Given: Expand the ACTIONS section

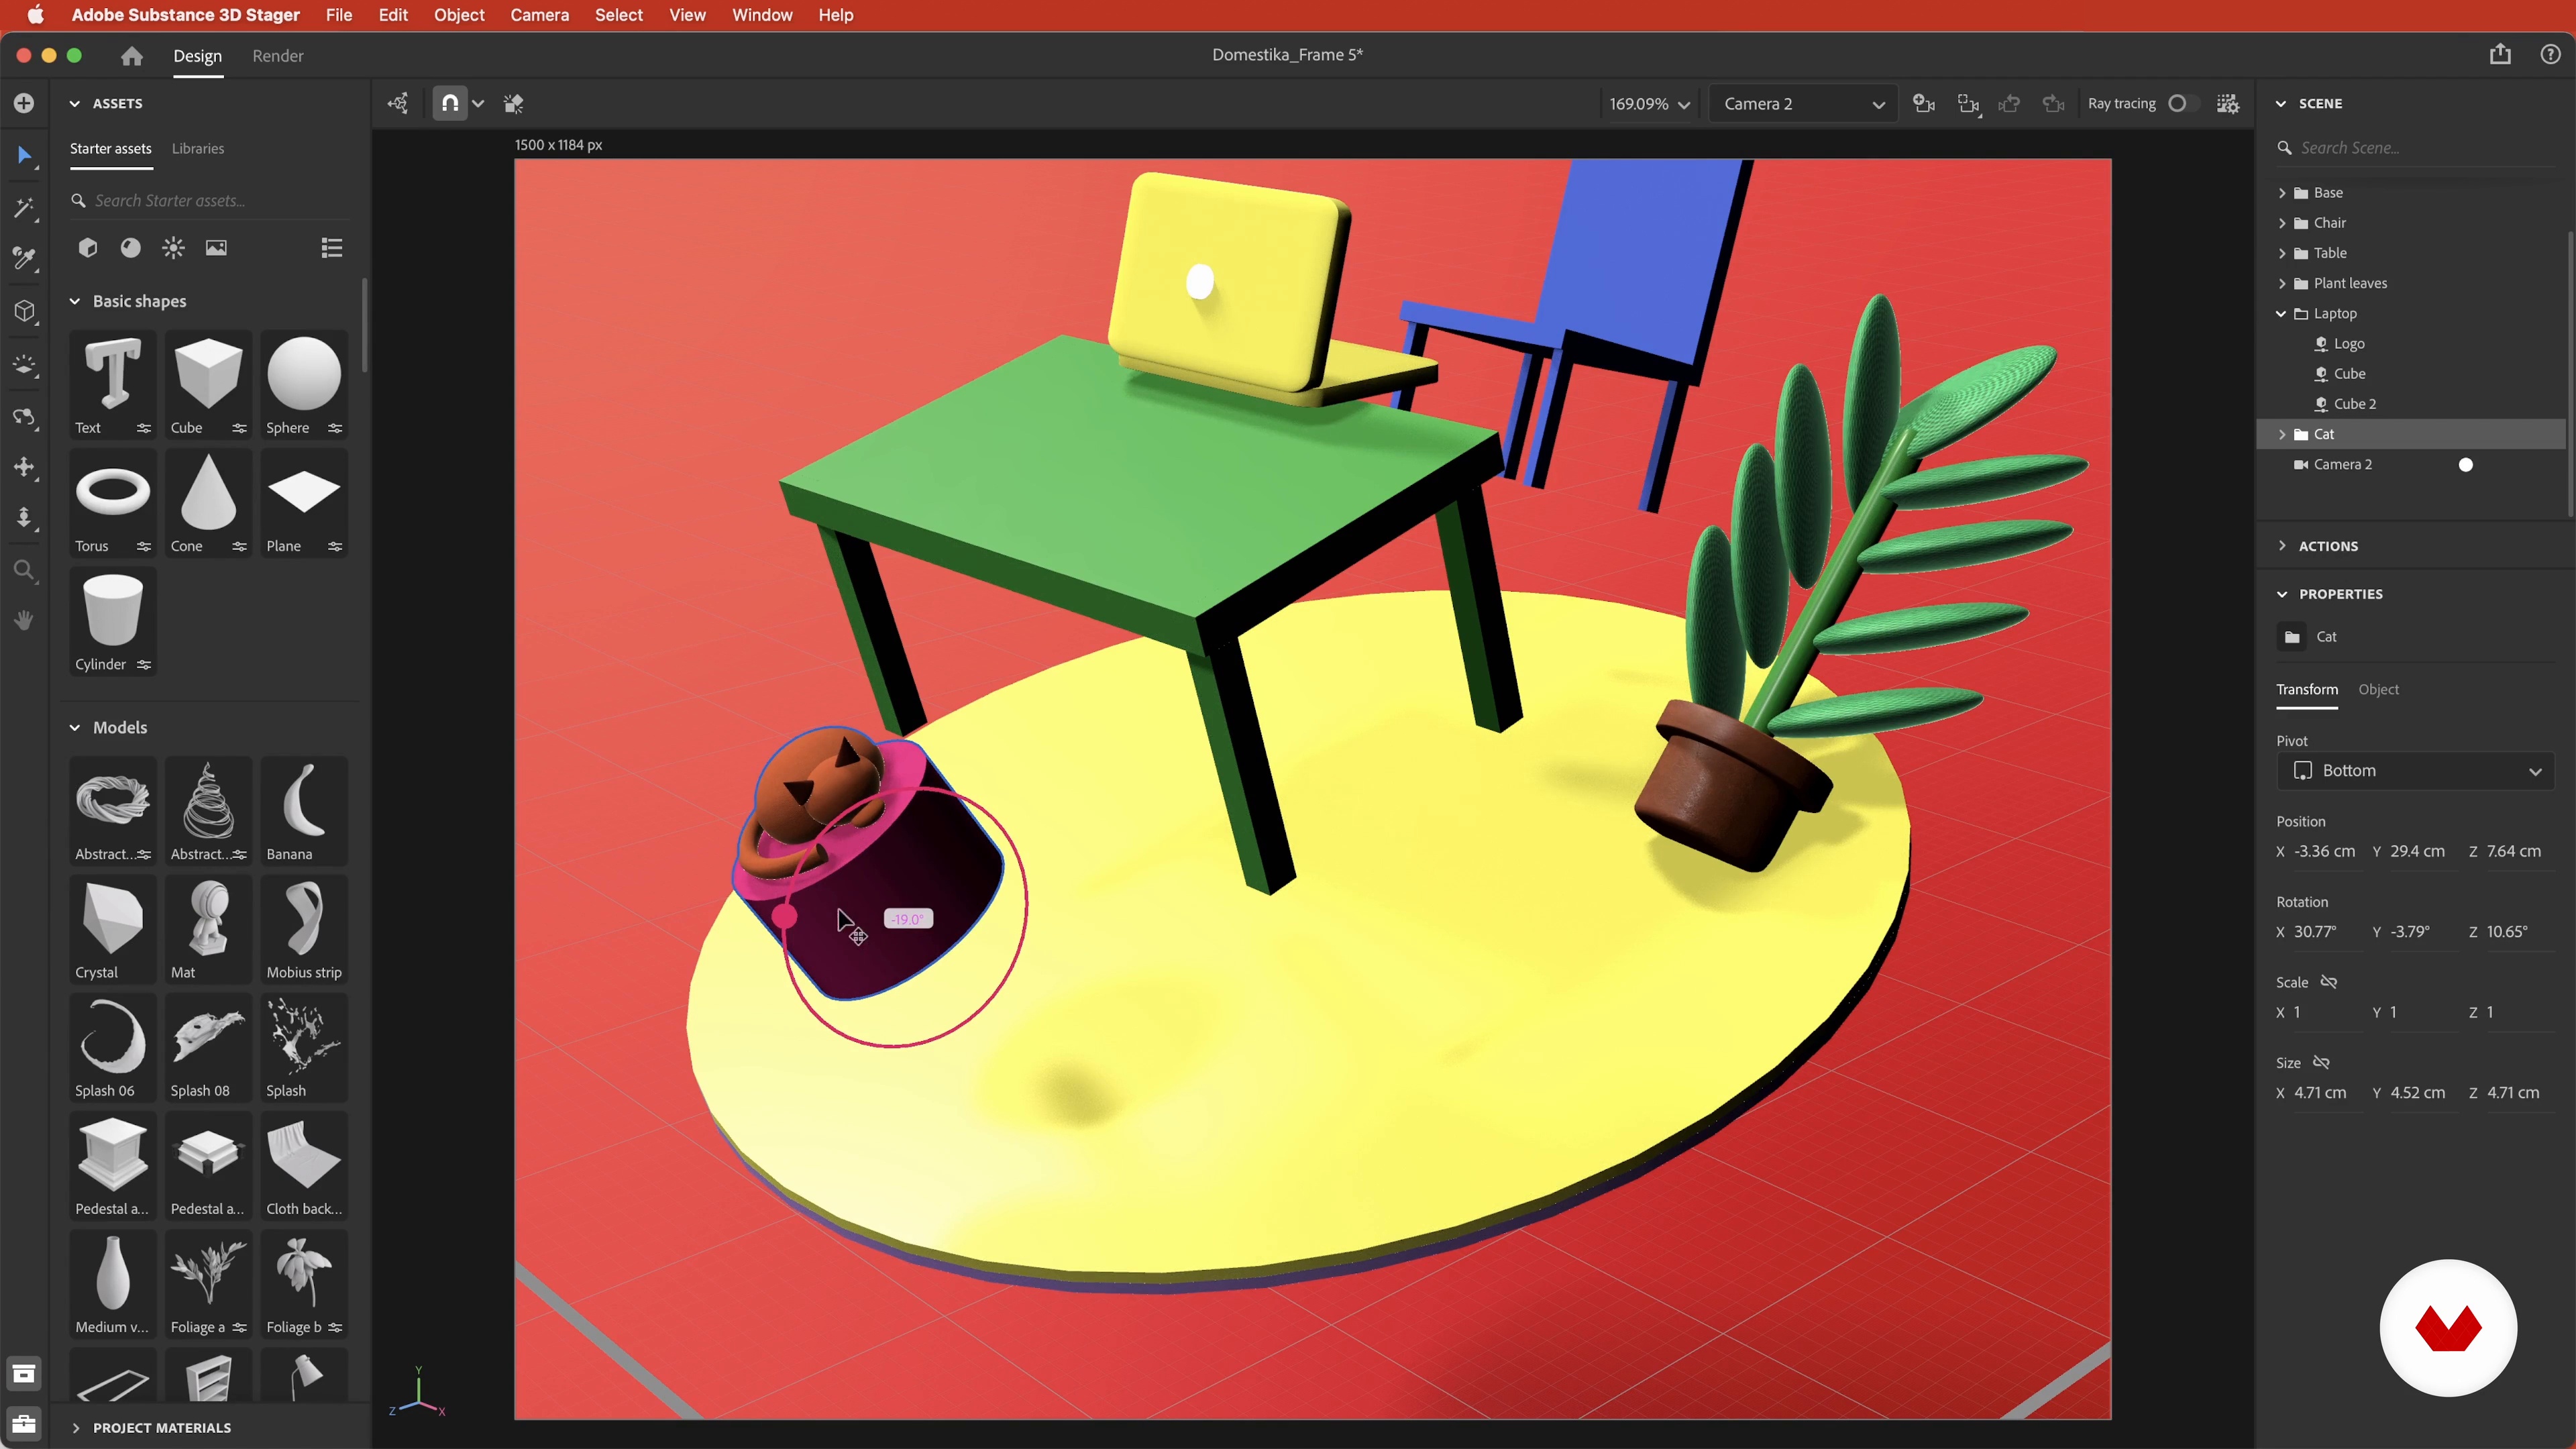Looking at the screenshot, I should (2282, 546).
